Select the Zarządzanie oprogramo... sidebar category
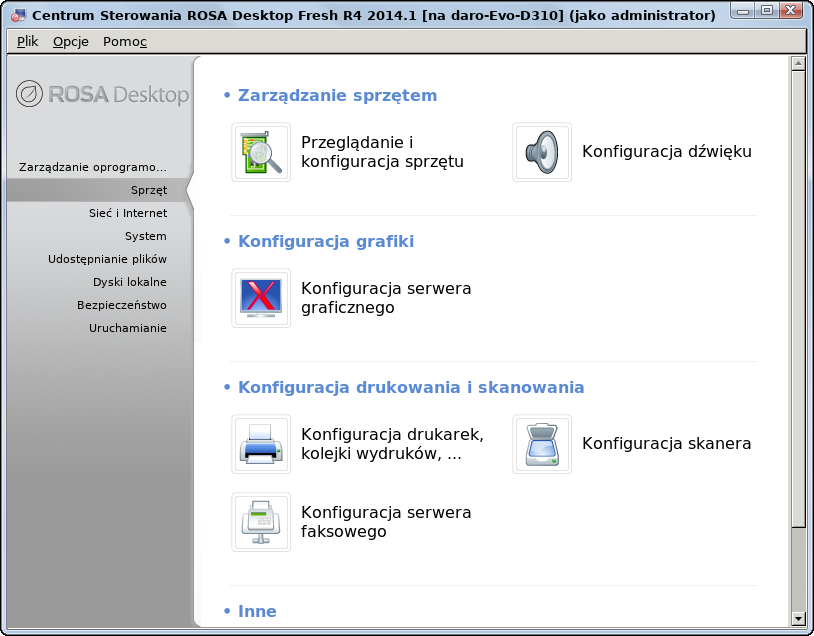 pos(93,167)
